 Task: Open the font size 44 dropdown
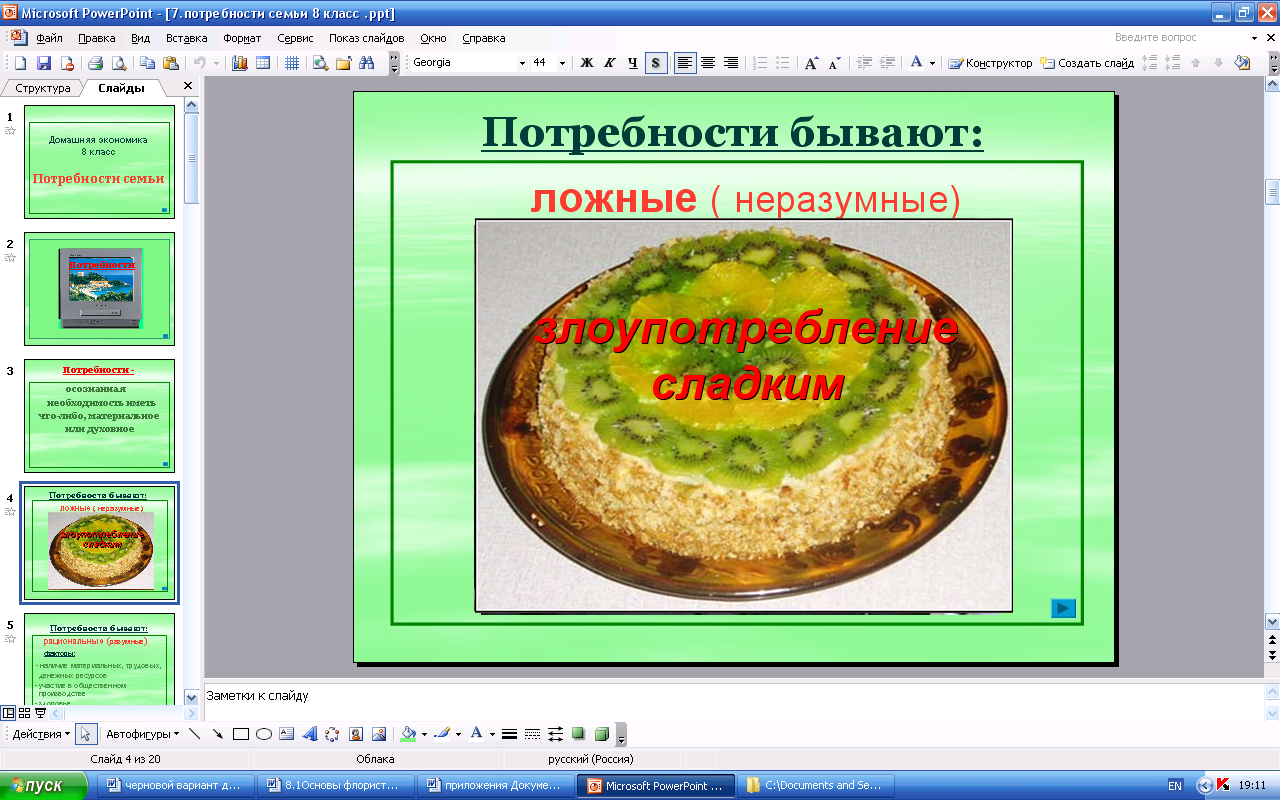tap(562, 63)
